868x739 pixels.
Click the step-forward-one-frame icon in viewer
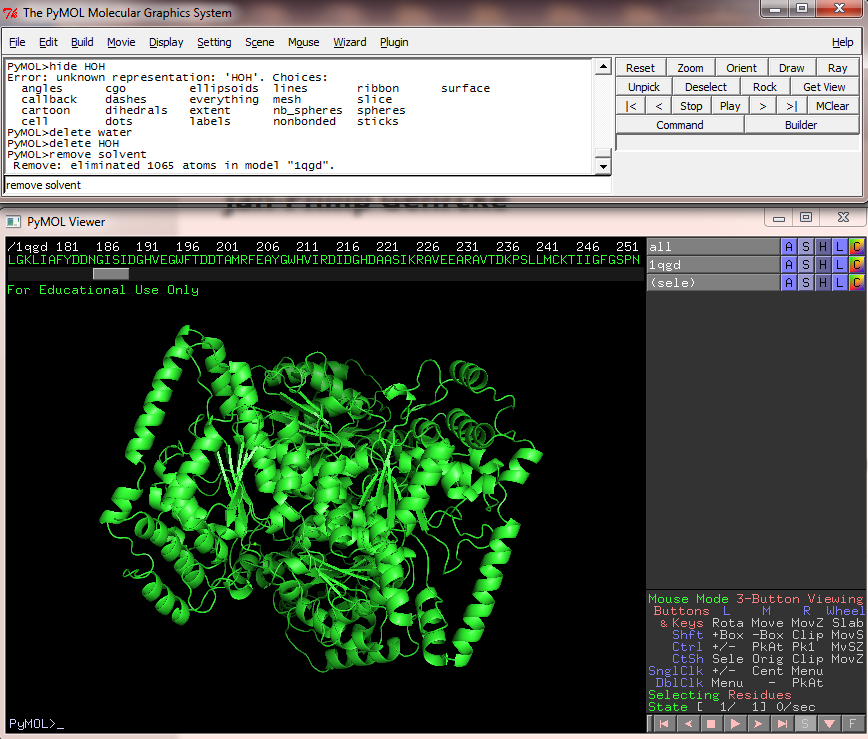tap(758, 724)
